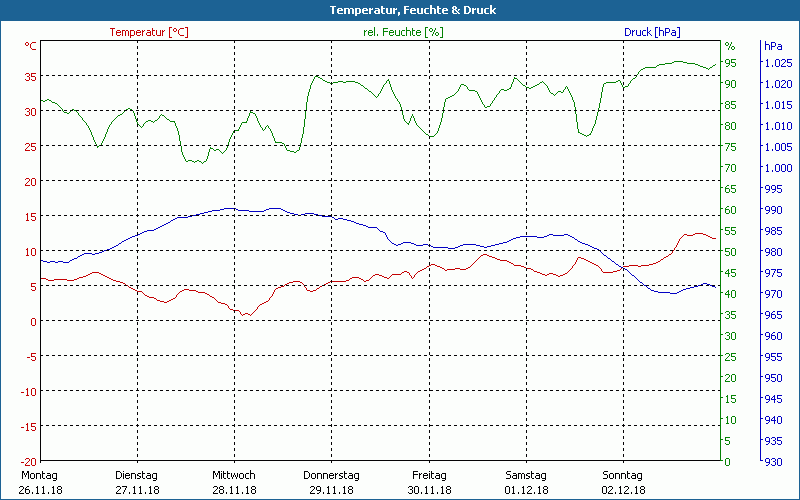Viewport: 800px width, 500px height.
Task: Click green humidity axis value '75'
Action: pos(731,147)
